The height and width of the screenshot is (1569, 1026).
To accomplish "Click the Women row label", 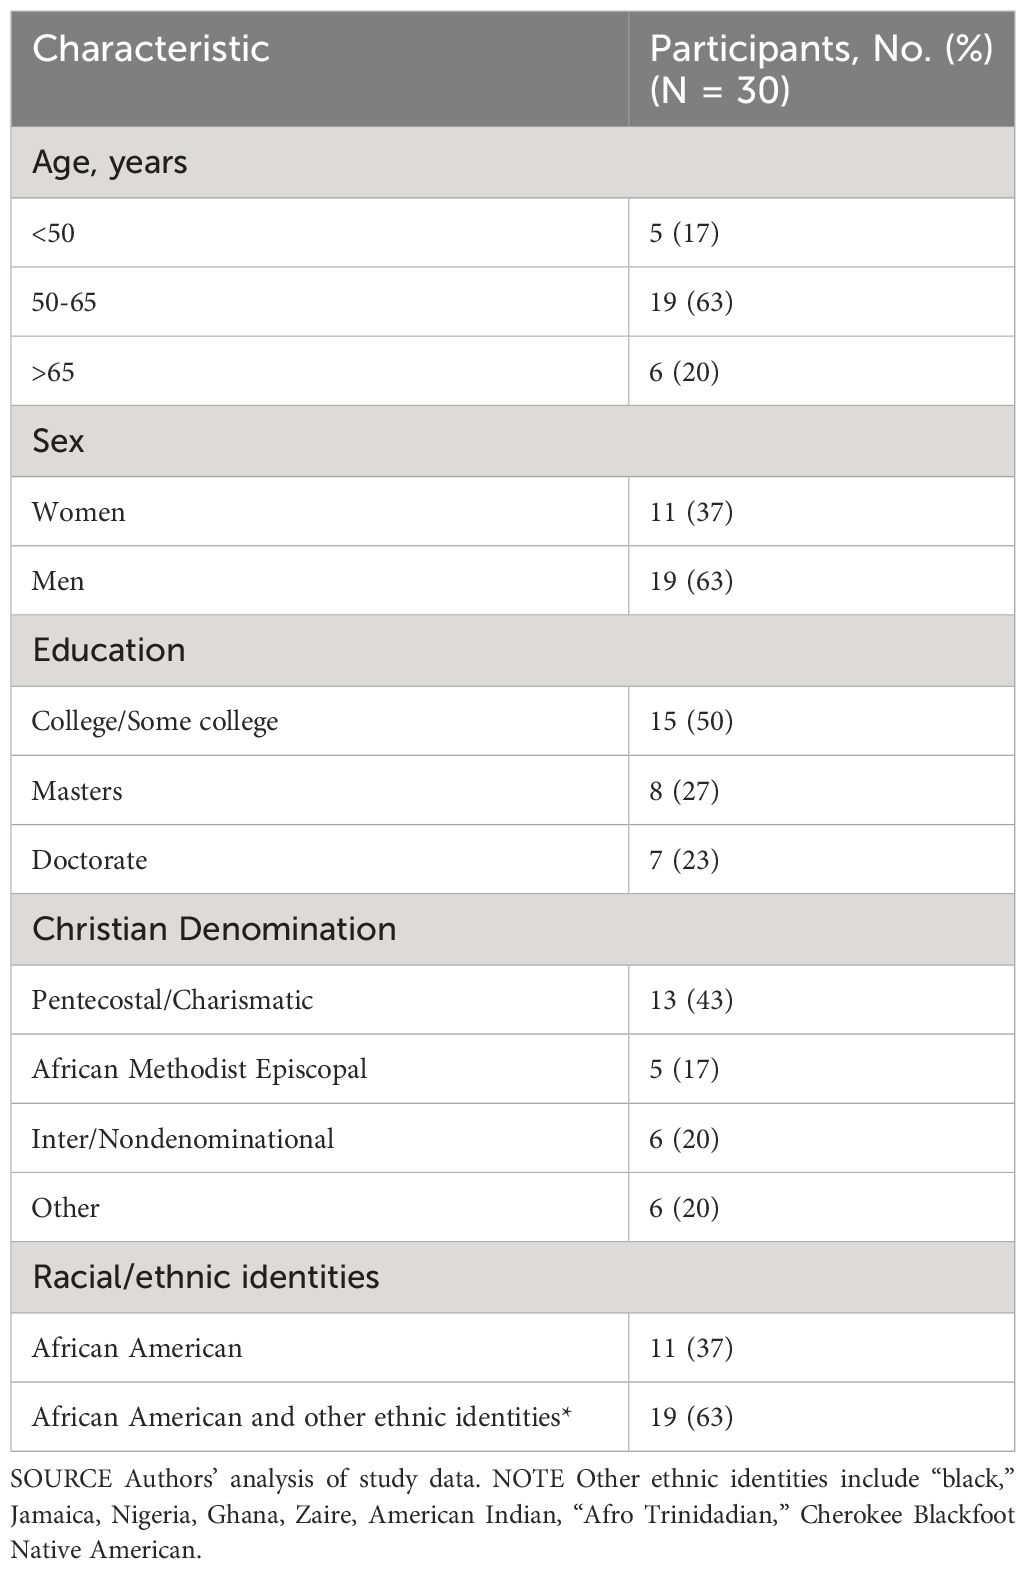I will (x=79, y=512).
